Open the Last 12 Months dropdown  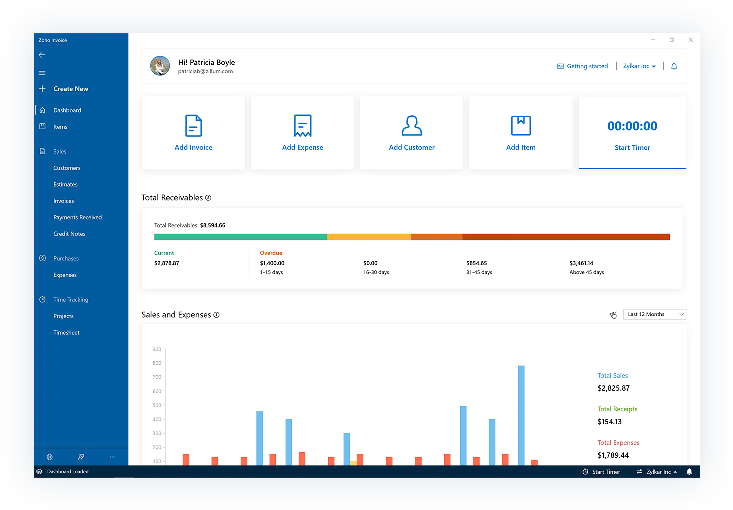[654, 314]
